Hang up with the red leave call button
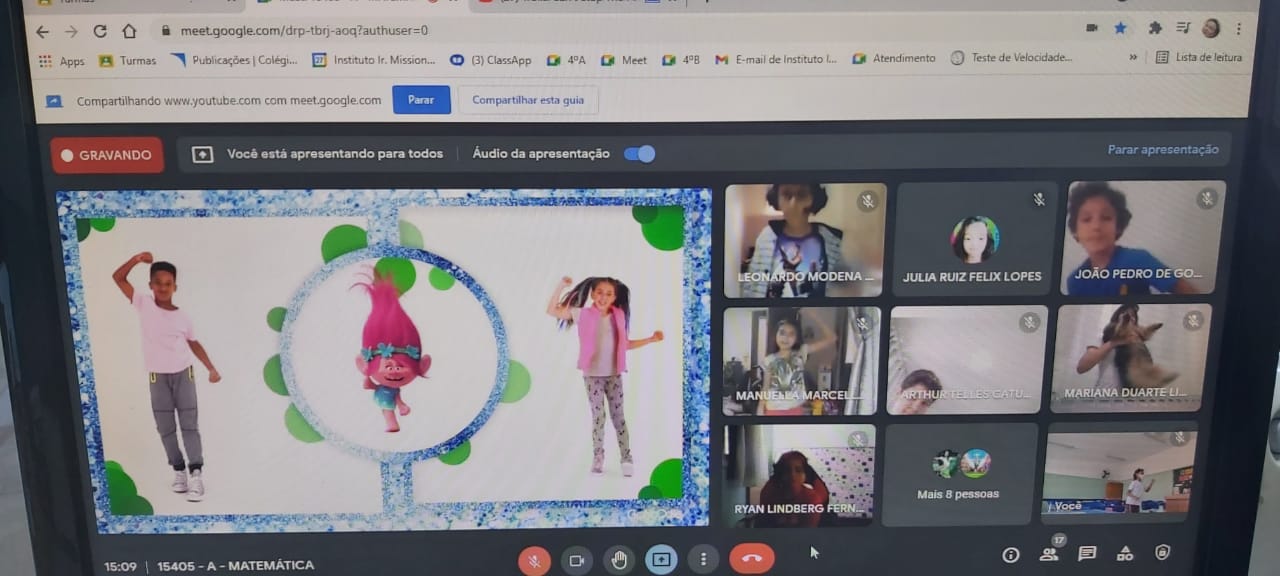Image resolution: width=1280 pixels, height=576 pixels. [x=752, y=558]
